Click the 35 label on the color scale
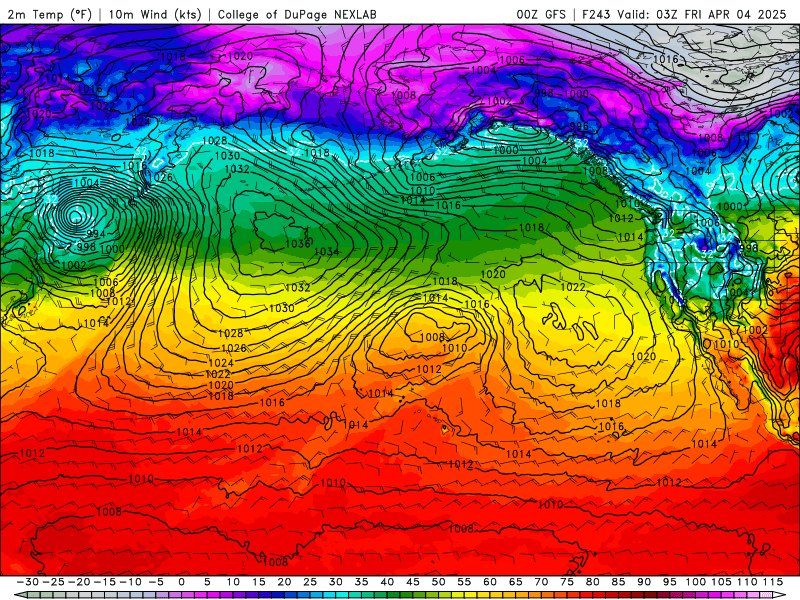The height and width of the screenshot is (600, 800). 361,582
